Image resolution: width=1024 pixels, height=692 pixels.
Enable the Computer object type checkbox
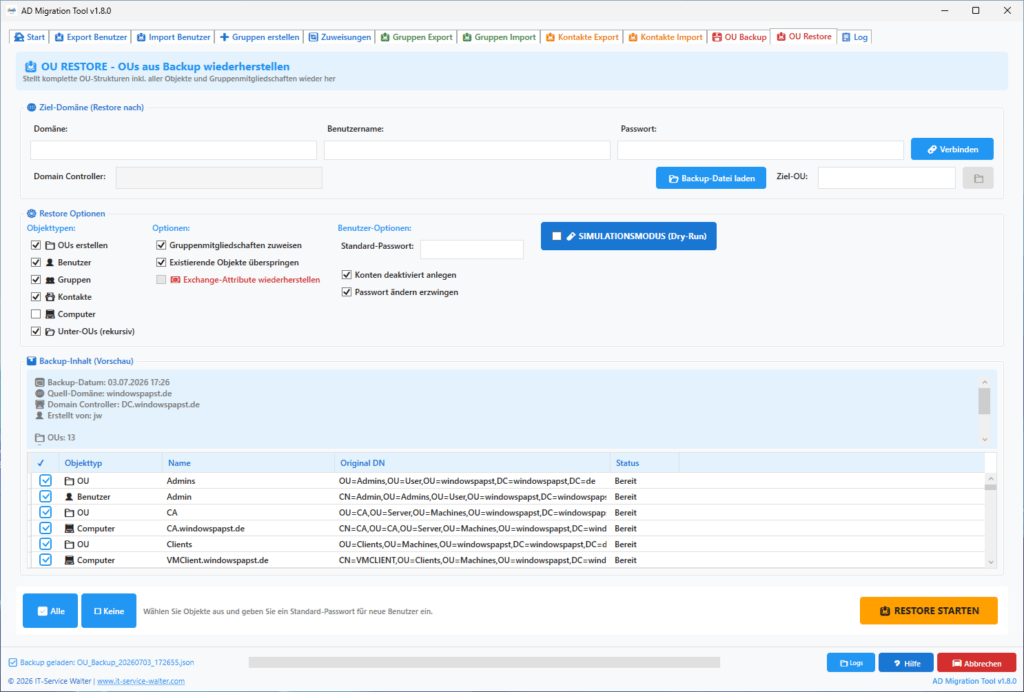click(36, 314)
